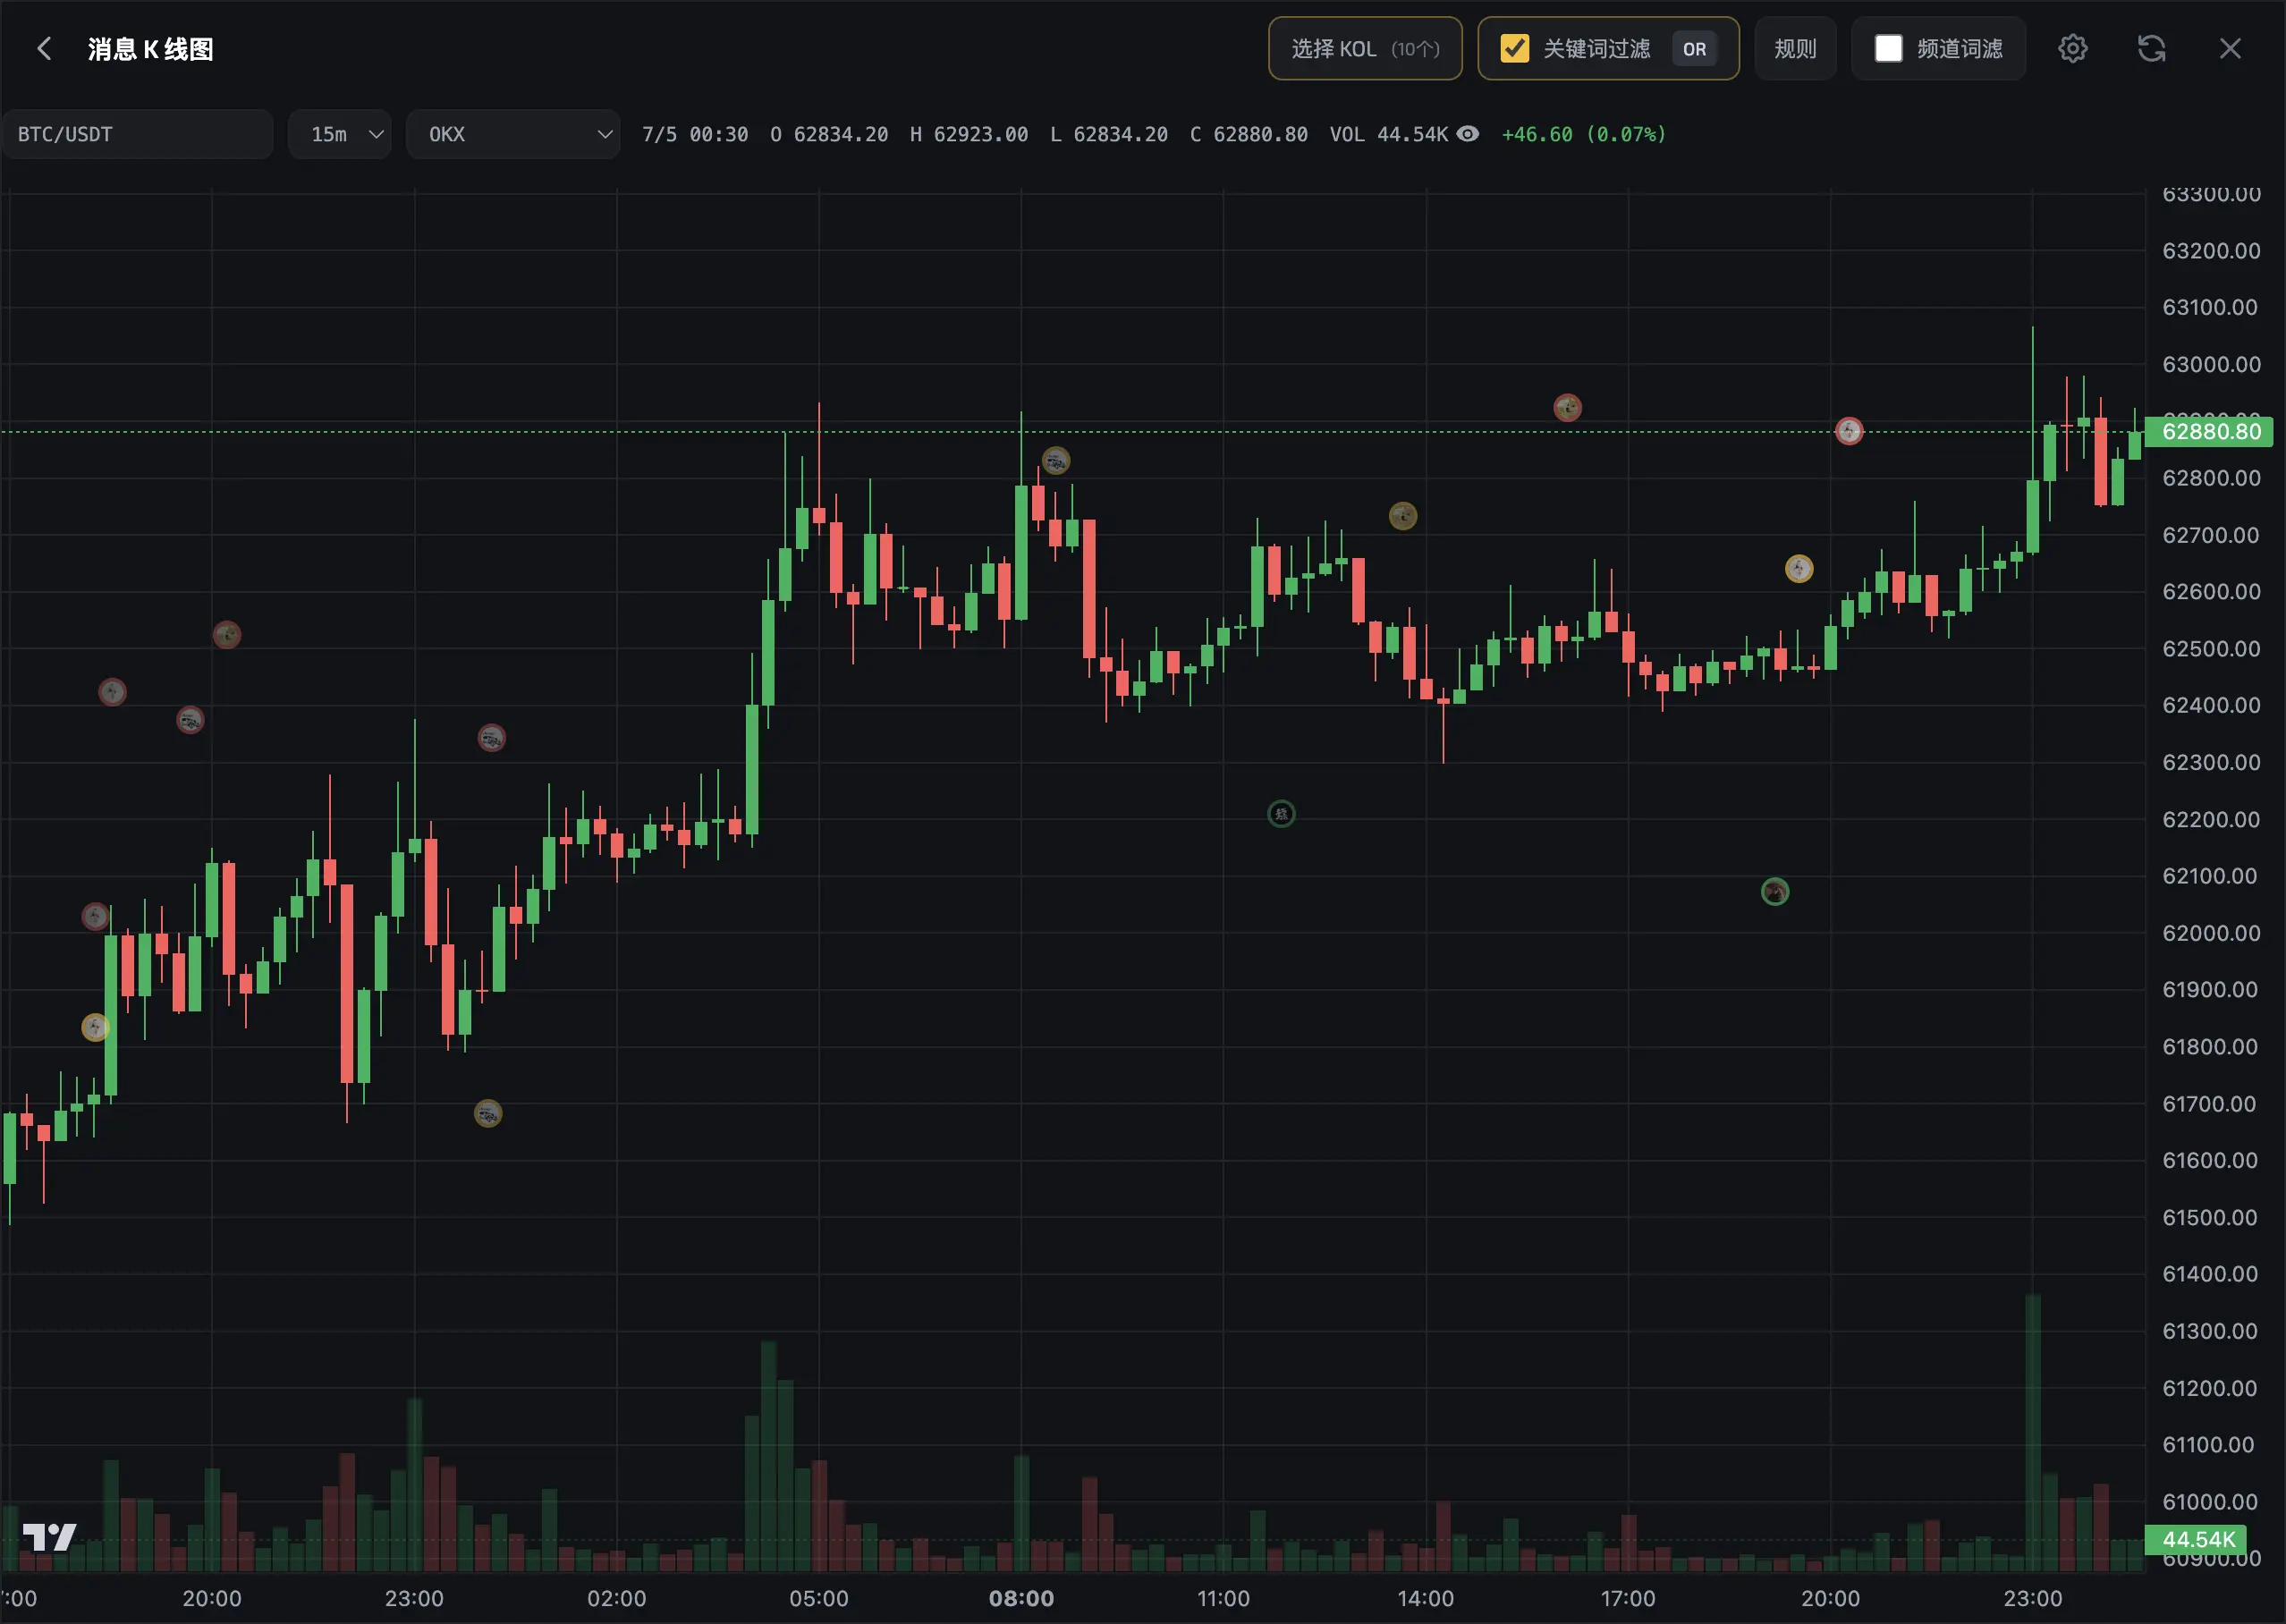Viewport: 2286px width, 1624px height.
Task: Open yellow-ringed KOL marker near 62730 before 14:00
Action: pyautogui.click(x=1403, y=516)
